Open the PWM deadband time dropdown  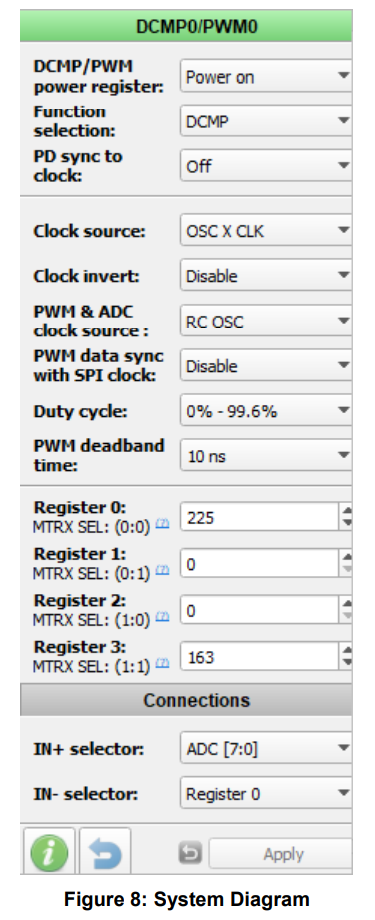[x=266, y=456]
